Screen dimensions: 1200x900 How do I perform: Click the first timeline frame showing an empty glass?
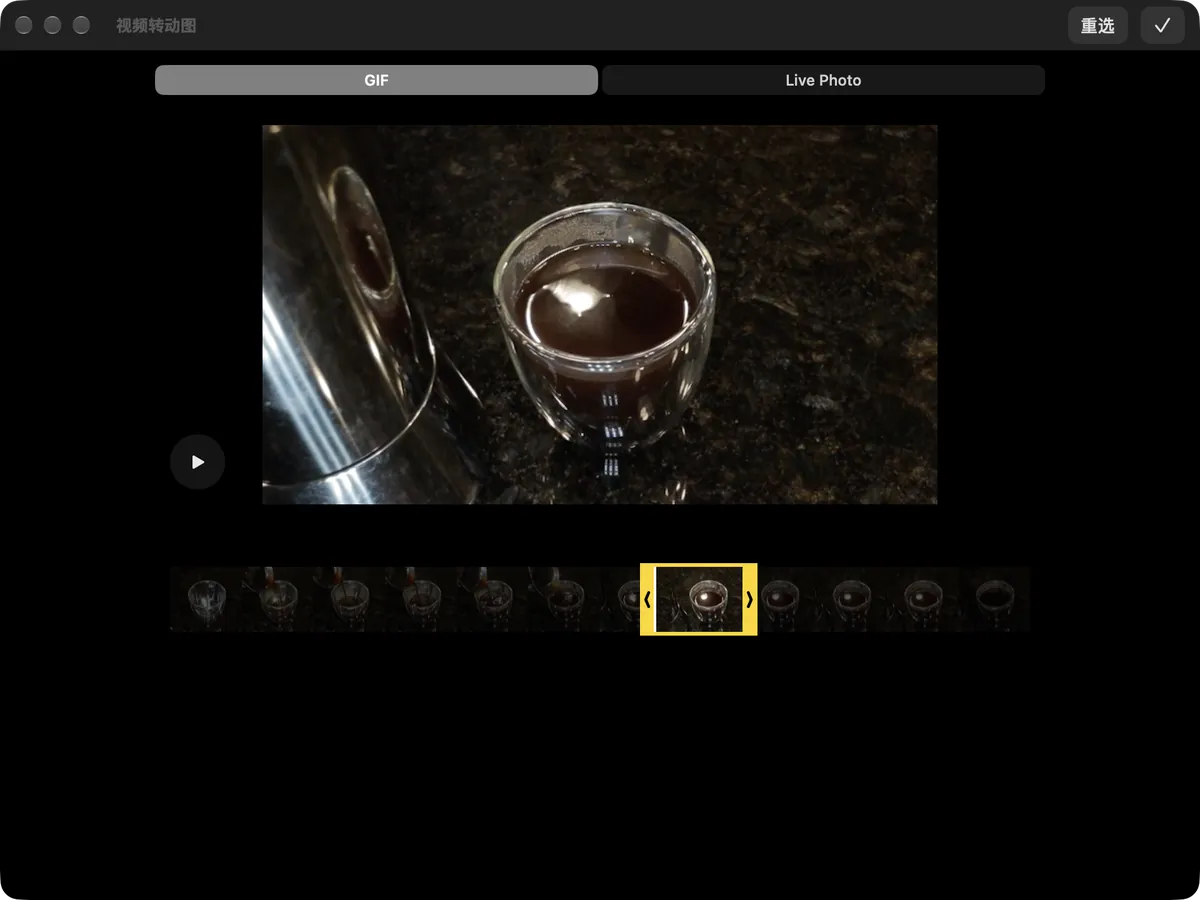(x=206, y=599)
